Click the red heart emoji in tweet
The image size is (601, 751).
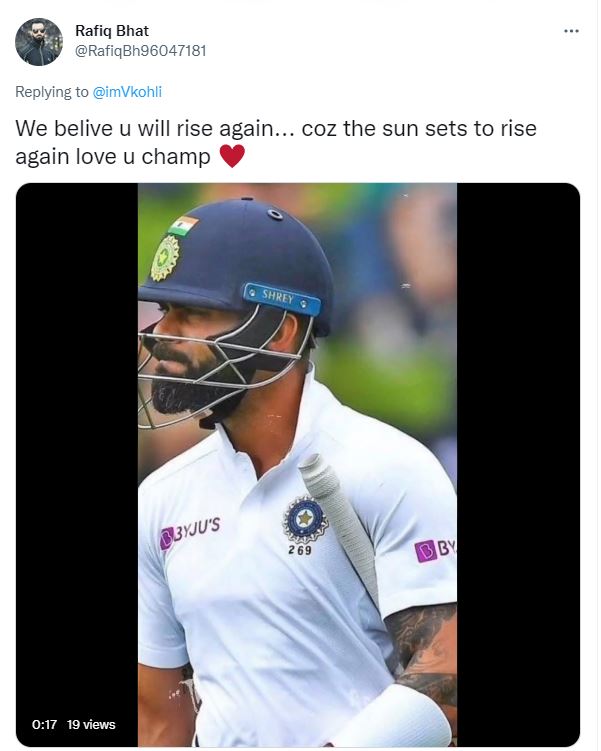click(x=232, y=156)
